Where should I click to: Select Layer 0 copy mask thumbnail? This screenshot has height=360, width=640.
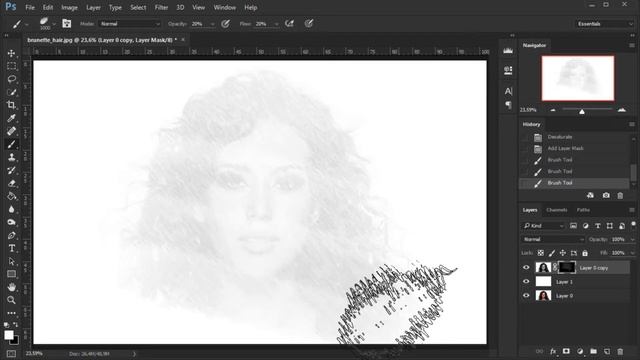tap(567, 268)
